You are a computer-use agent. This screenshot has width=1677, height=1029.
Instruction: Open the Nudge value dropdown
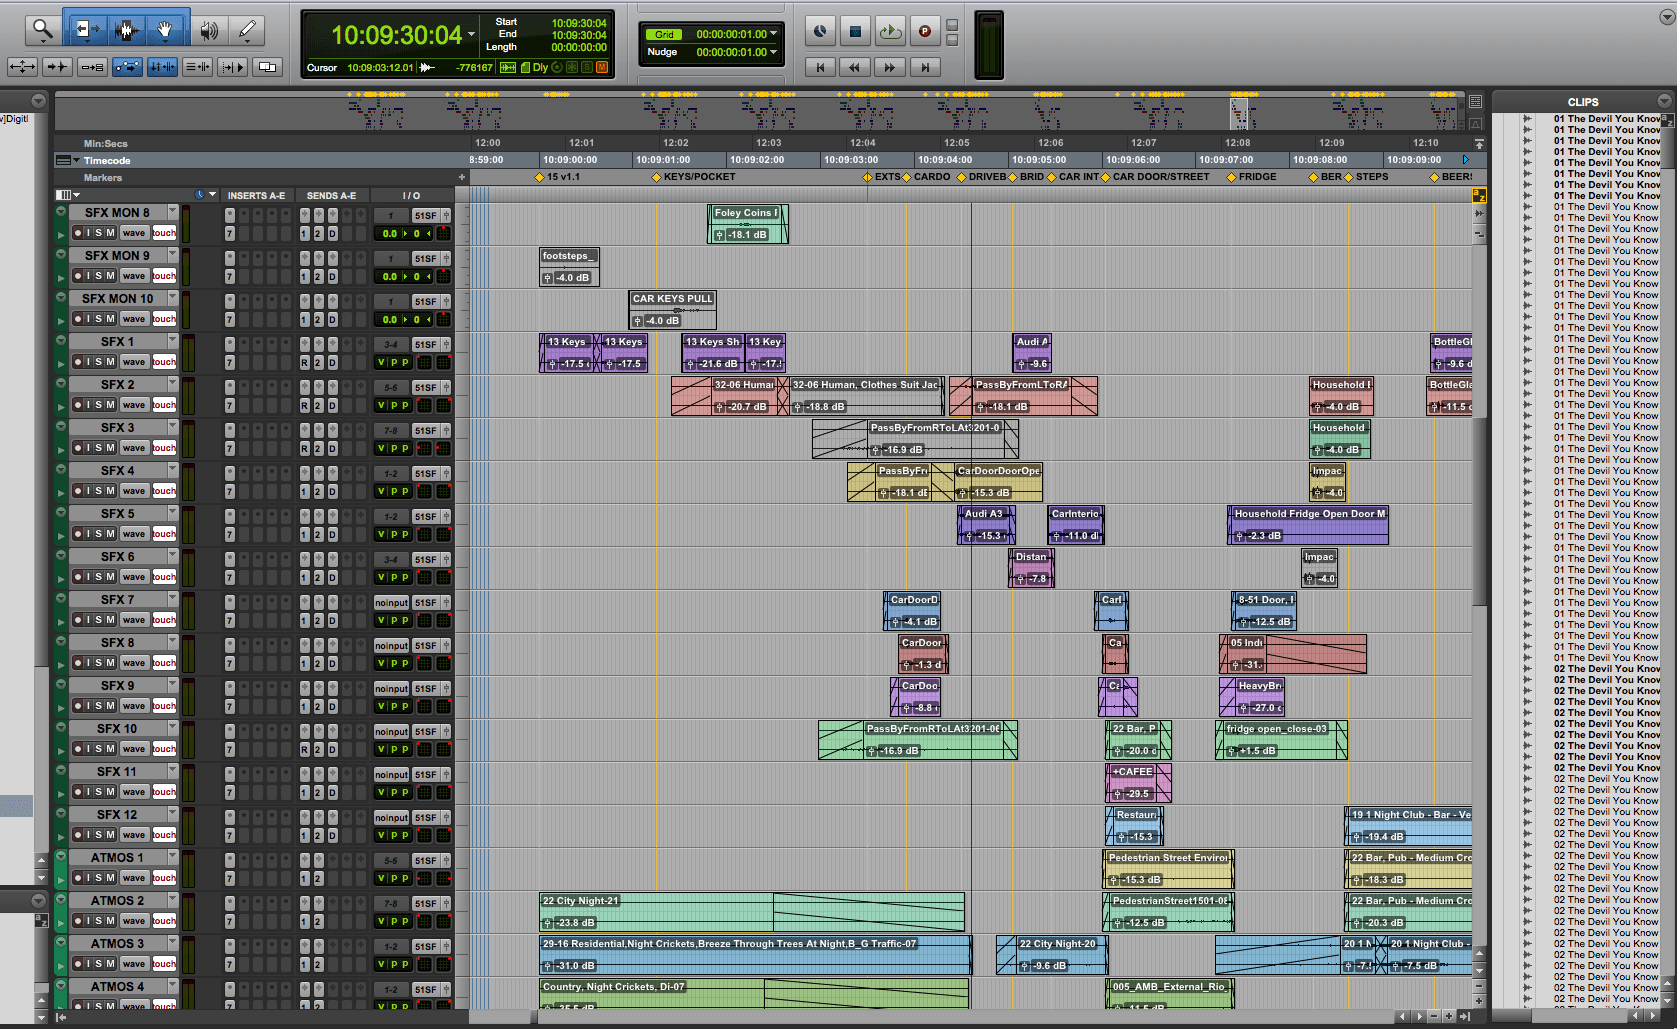point(775,52)
